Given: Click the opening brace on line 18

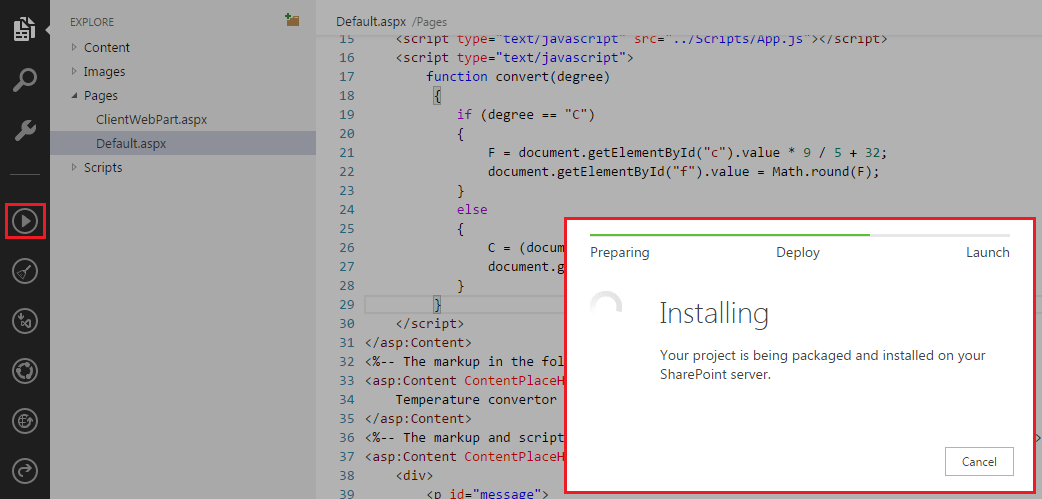Looking at the screenshot, I should point(437,96).
